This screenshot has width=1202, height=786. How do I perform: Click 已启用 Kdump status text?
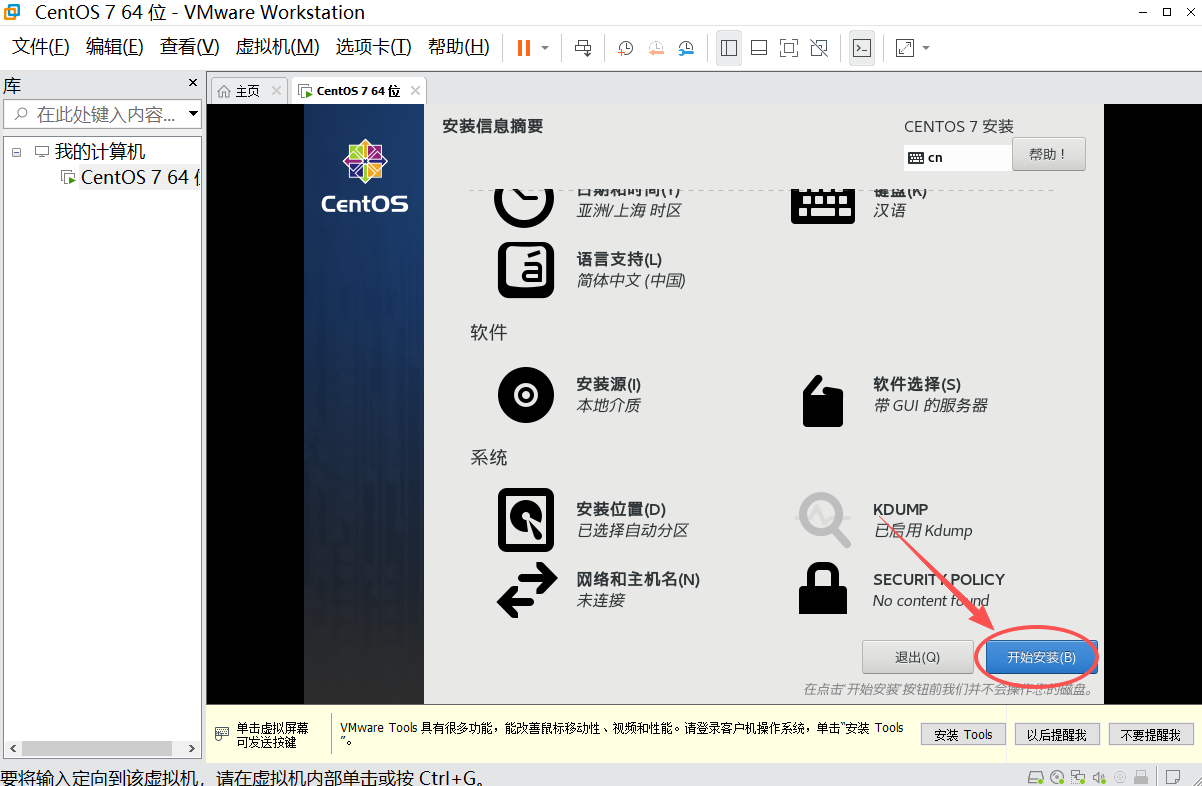point(923,530)
